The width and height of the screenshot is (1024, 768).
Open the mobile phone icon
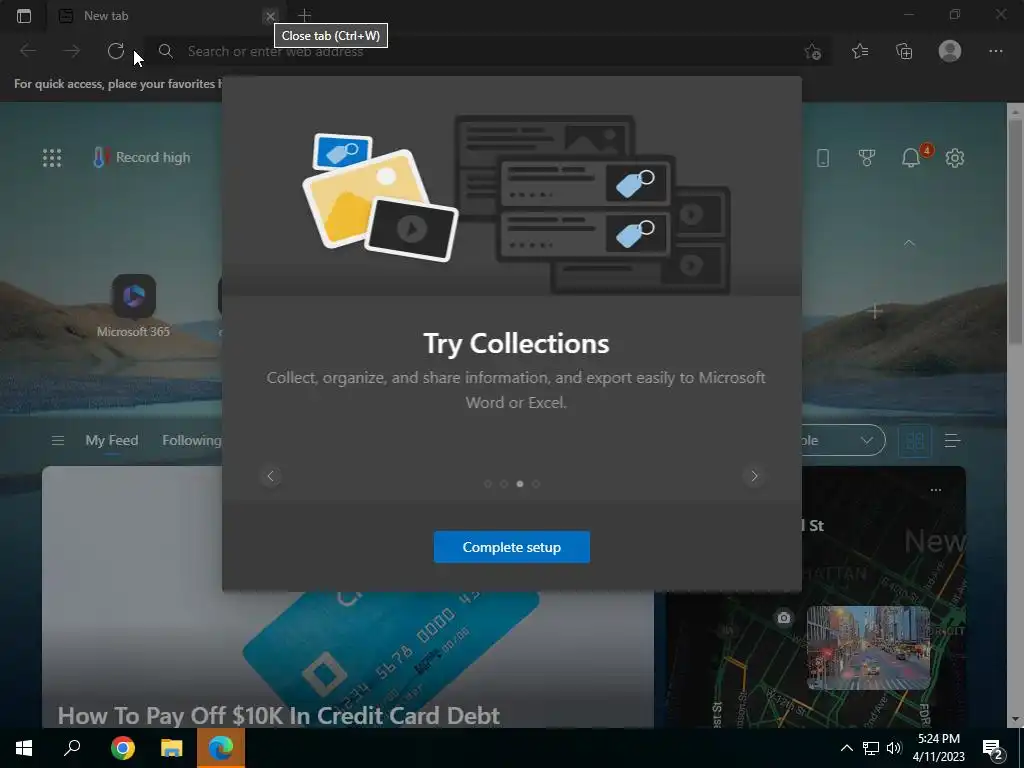823,157
